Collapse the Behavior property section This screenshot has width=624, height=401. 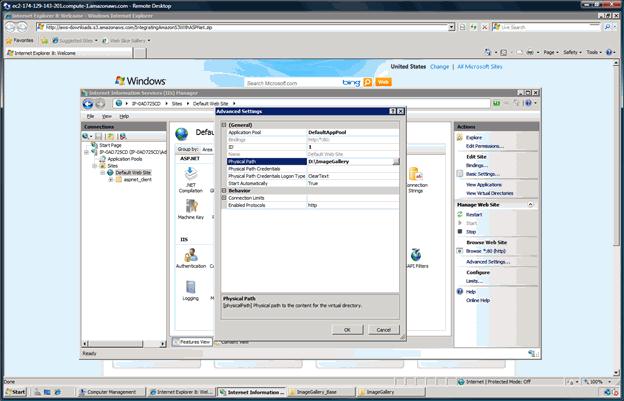pos(224,191)
